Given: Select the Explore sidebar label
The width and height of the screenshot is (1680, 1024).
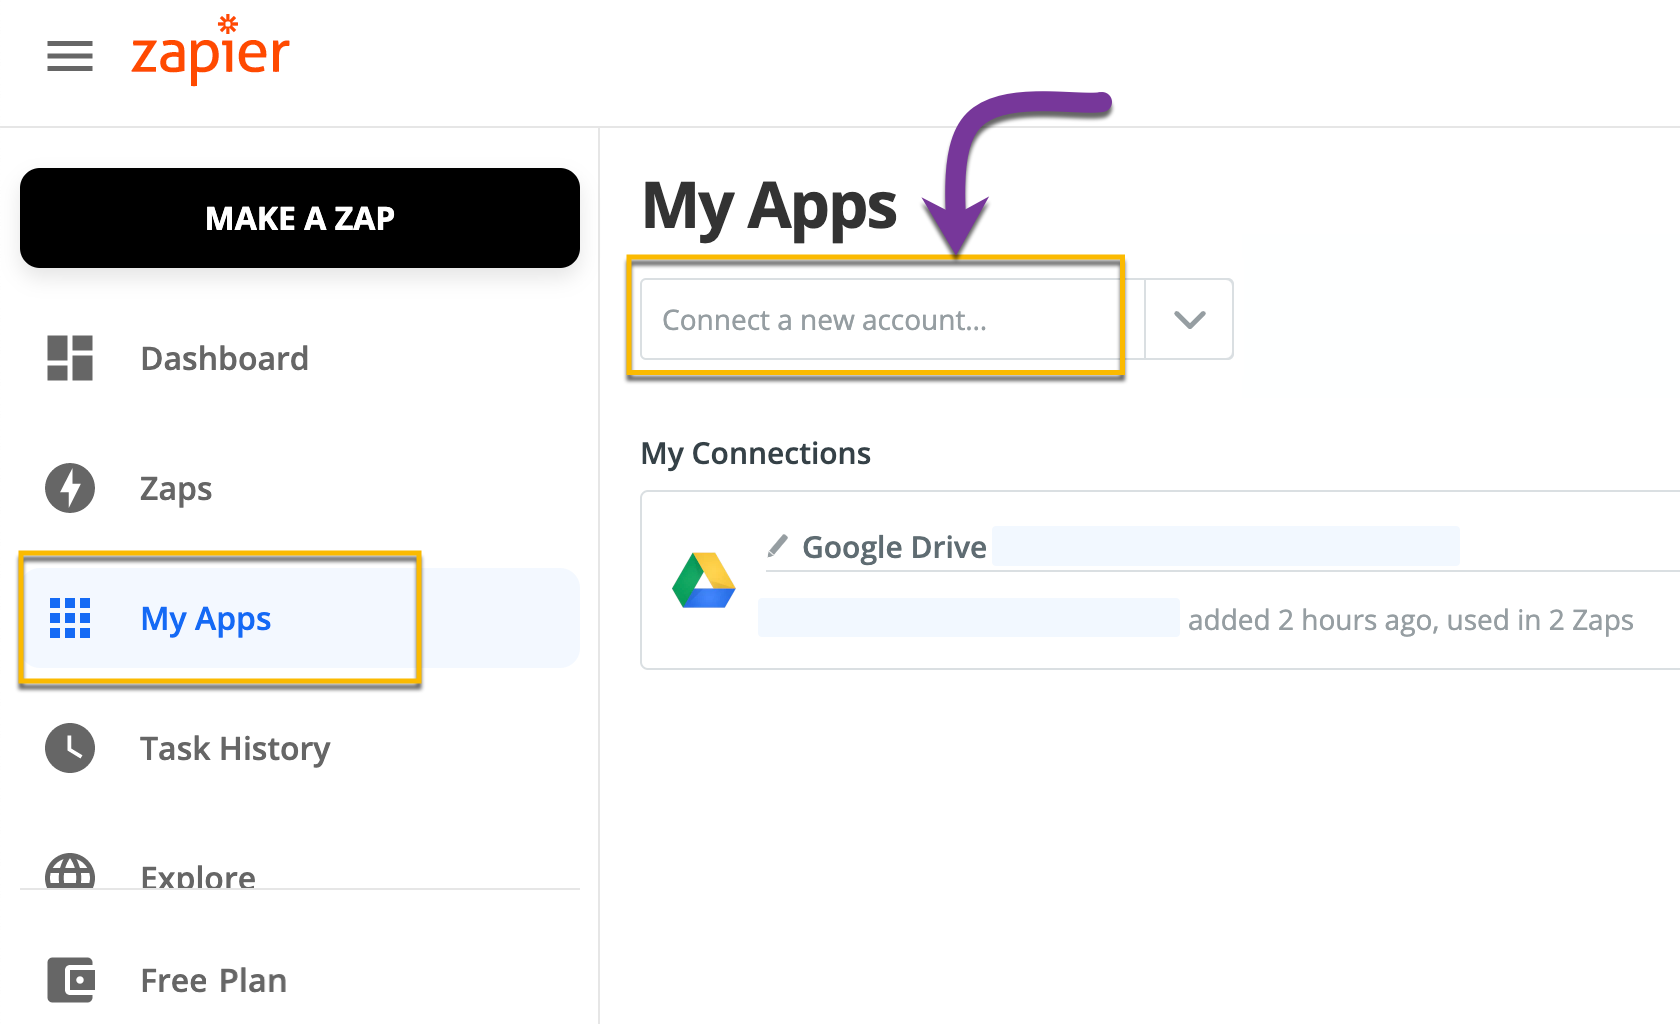Looking at the screenshot, I should click(198, 876).
